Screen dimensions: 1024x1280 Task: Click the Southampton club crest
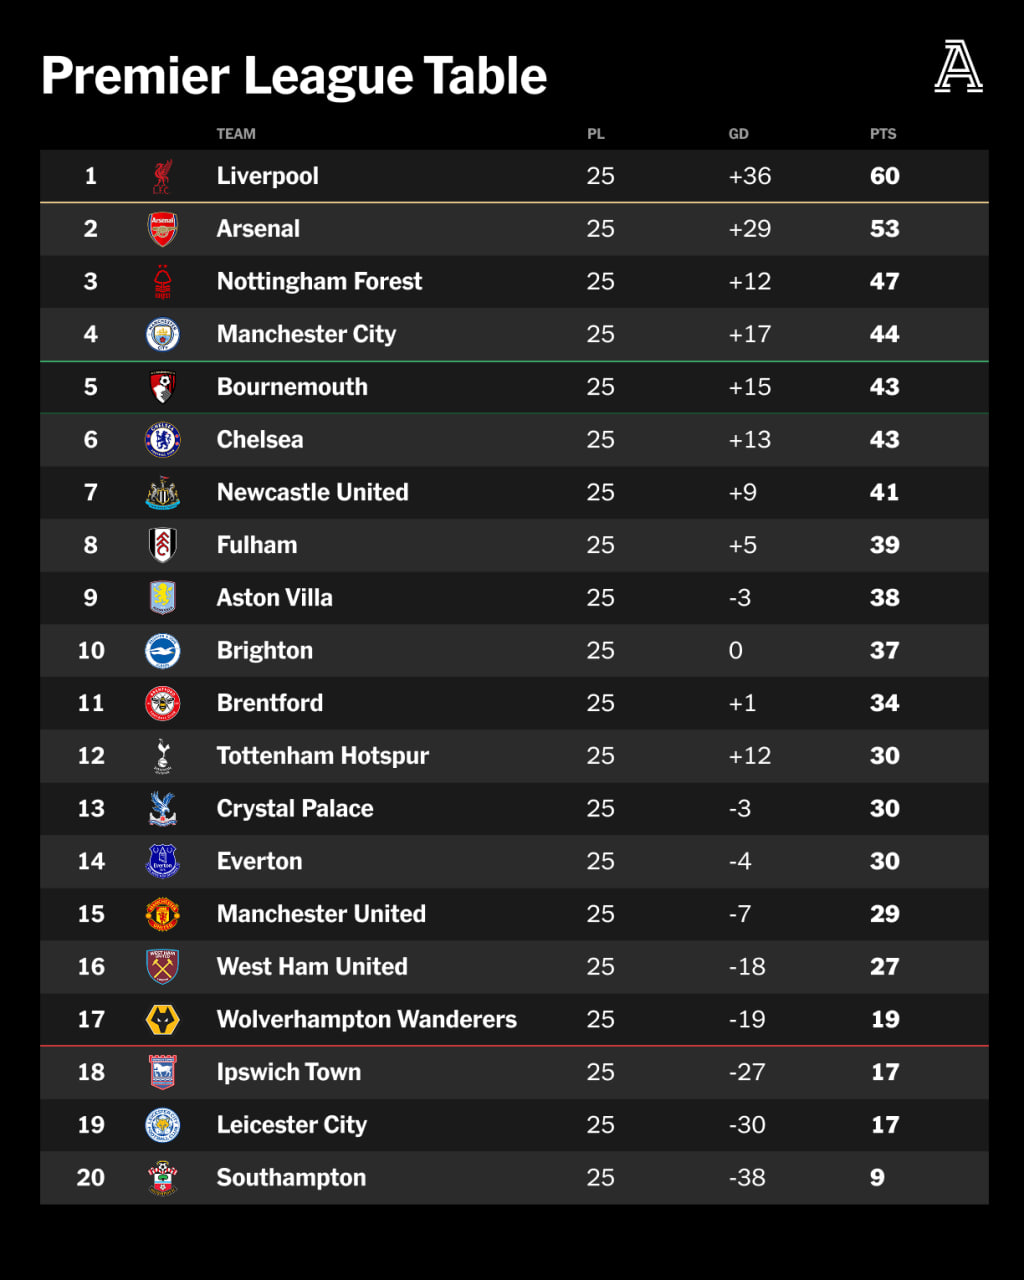coord(162,1178)
